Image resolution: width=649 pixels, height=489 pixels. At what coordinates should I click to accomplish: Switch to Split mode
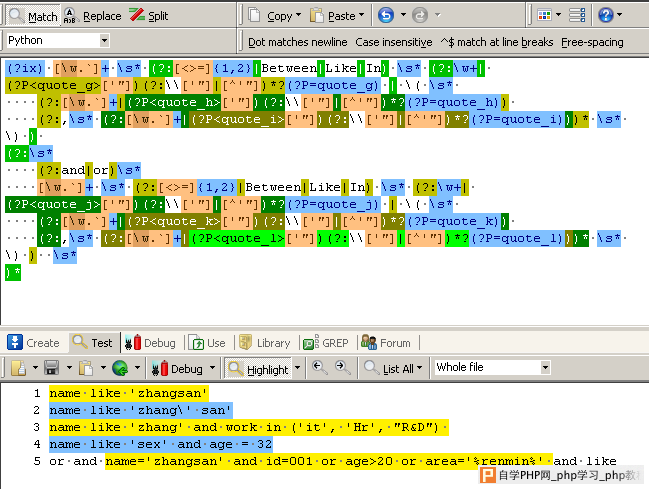(x=149, y=16)
